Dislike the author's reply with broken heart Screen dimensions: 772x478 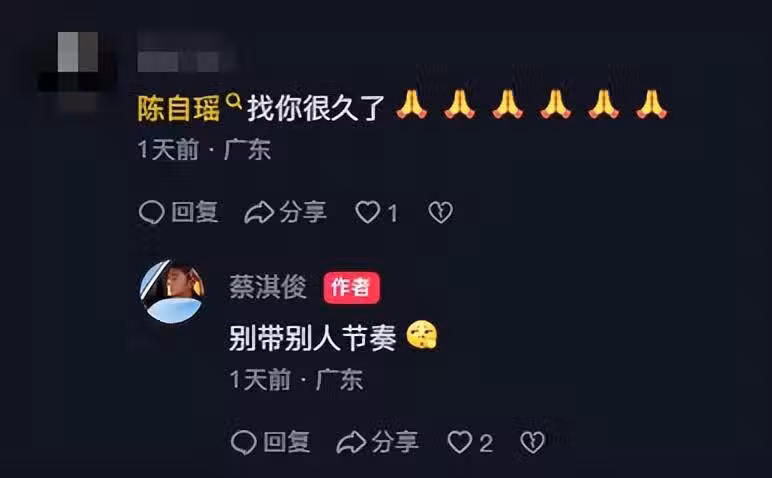point(532,442)
